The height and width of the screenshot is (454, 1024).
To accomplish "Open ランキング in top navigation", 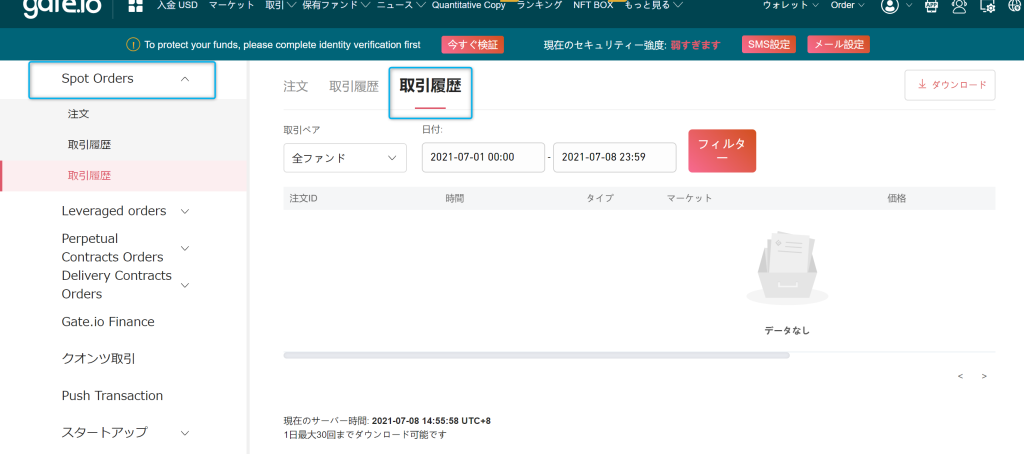I will click(x=539, y=5).
